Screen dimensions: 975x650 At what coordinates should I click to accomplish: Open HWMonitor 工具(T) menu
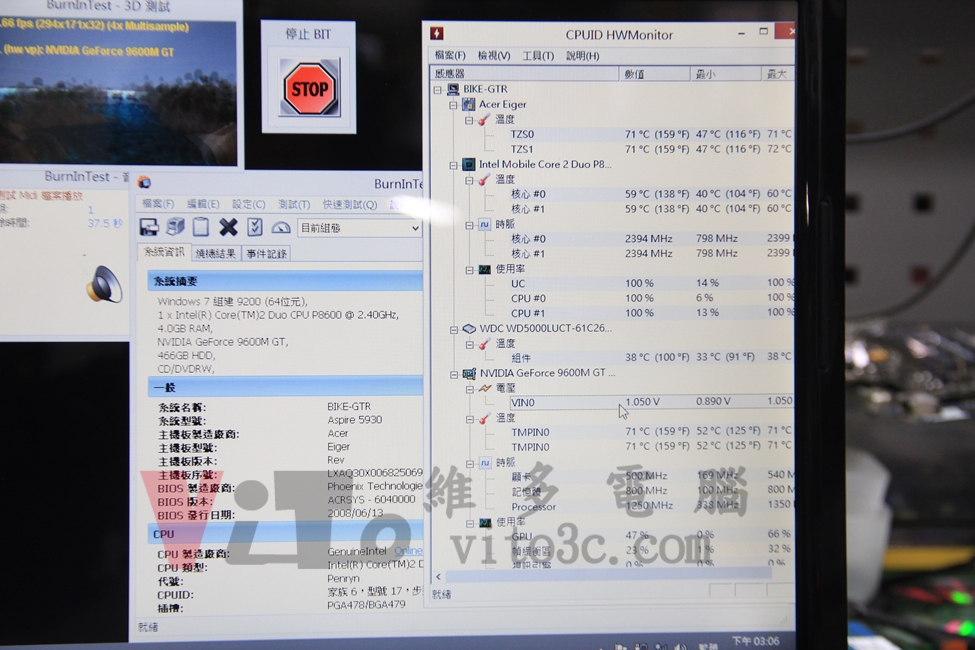click(x=538, y=55)
